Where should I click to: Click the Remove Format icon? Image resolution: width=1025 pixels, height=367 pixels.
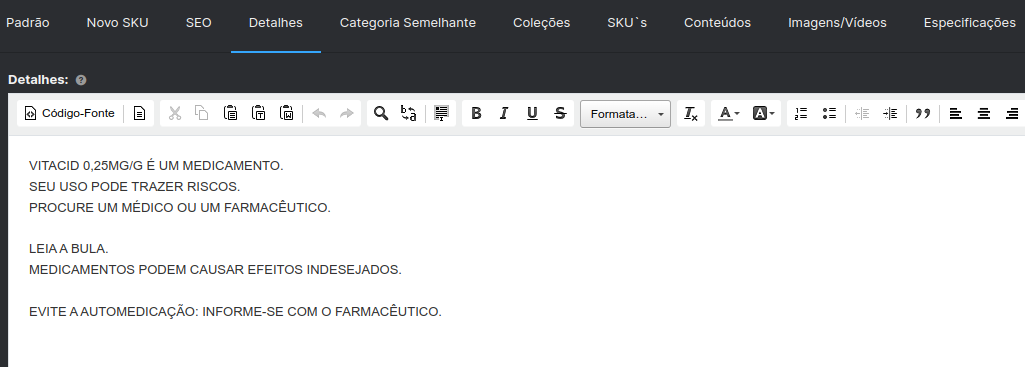[691, 113]
